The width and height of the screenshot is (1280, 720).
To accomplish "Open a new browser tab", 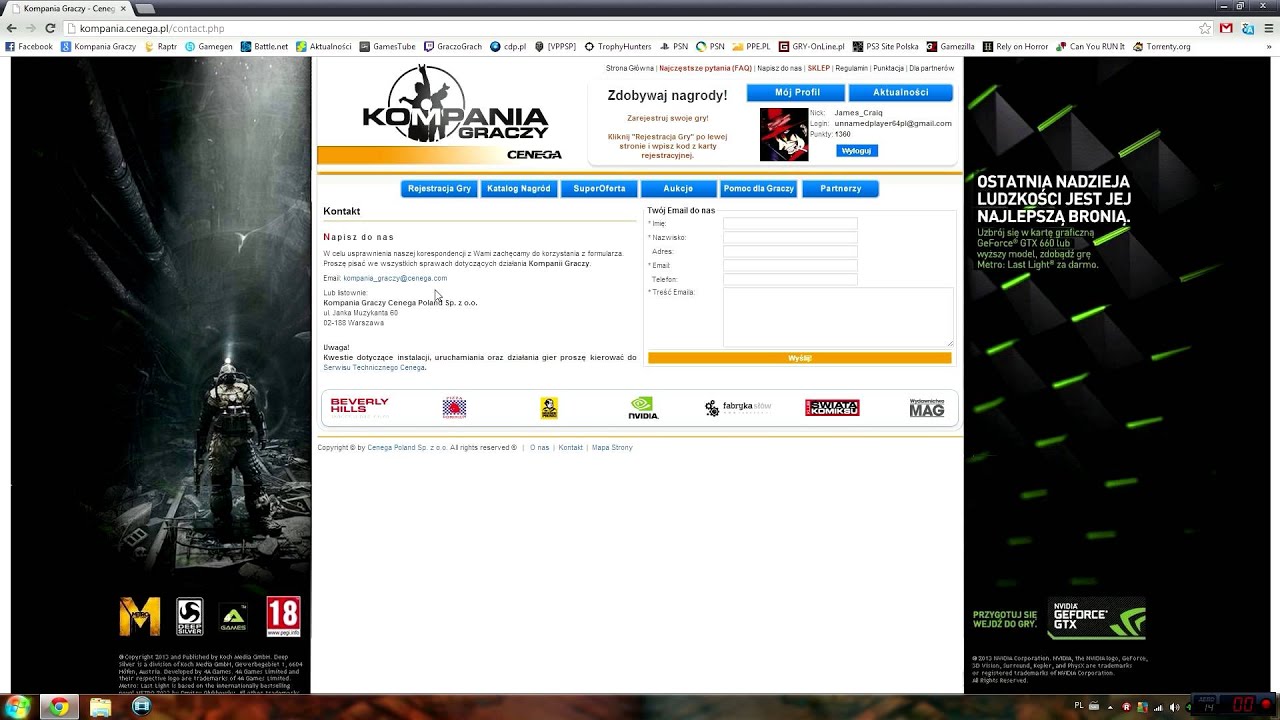I will [145, 8].
